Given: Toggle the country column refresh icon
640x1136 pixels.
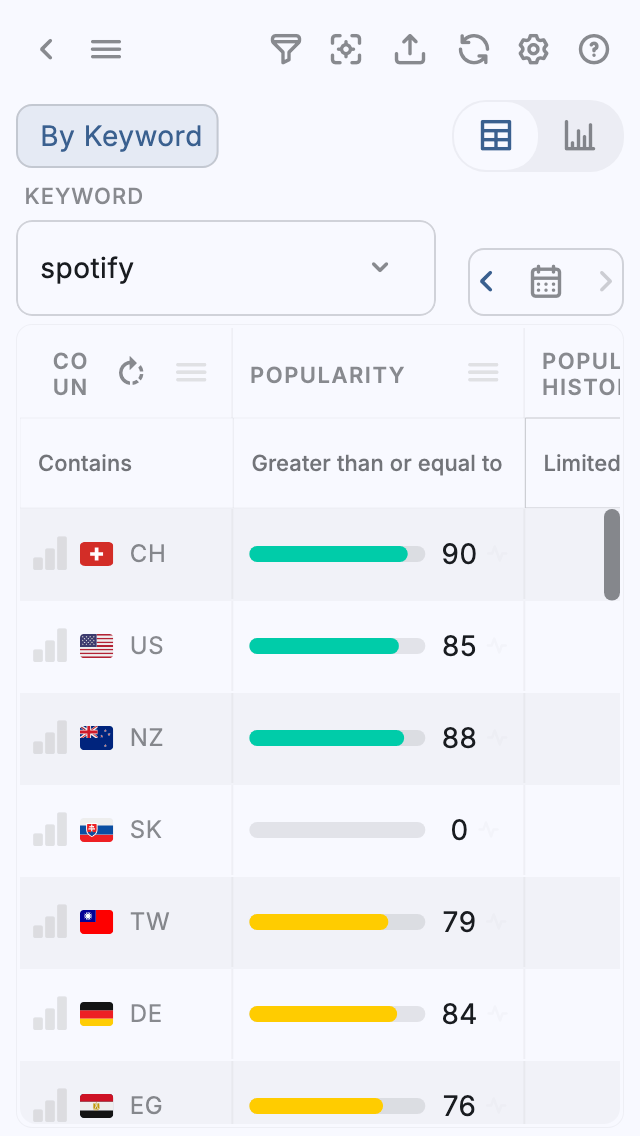Looking at the screenshot, I should 131,373.
